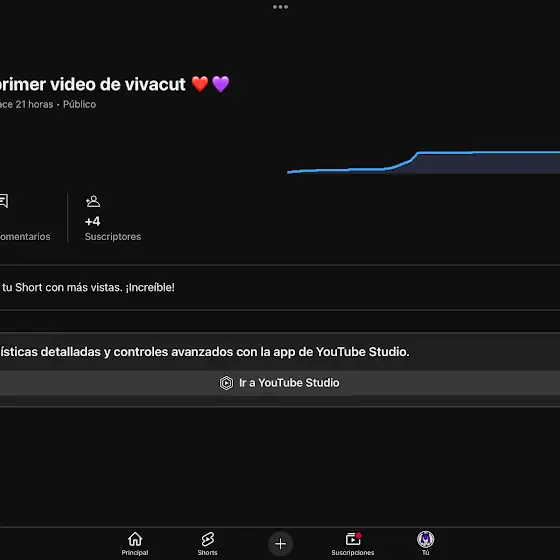The image size is (560, 560).
Task: Click the three-dot handle at top
Action: click(x=280, y=7)
